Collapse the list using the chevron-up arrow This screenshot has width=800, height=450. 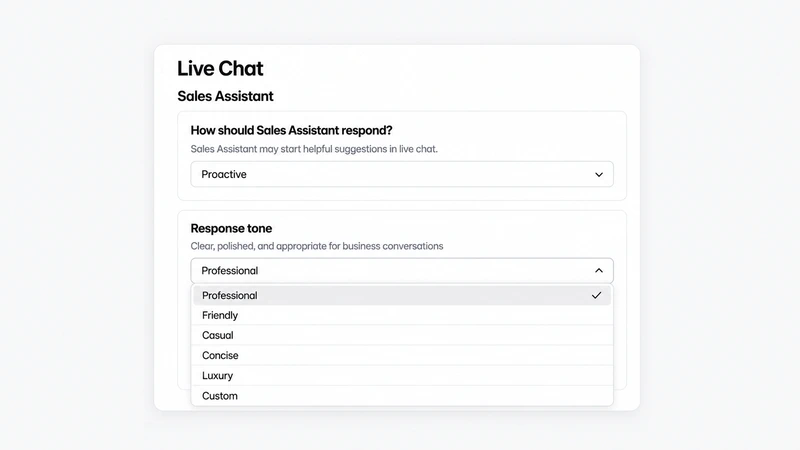pyautogui.click(x=599, y=270)
